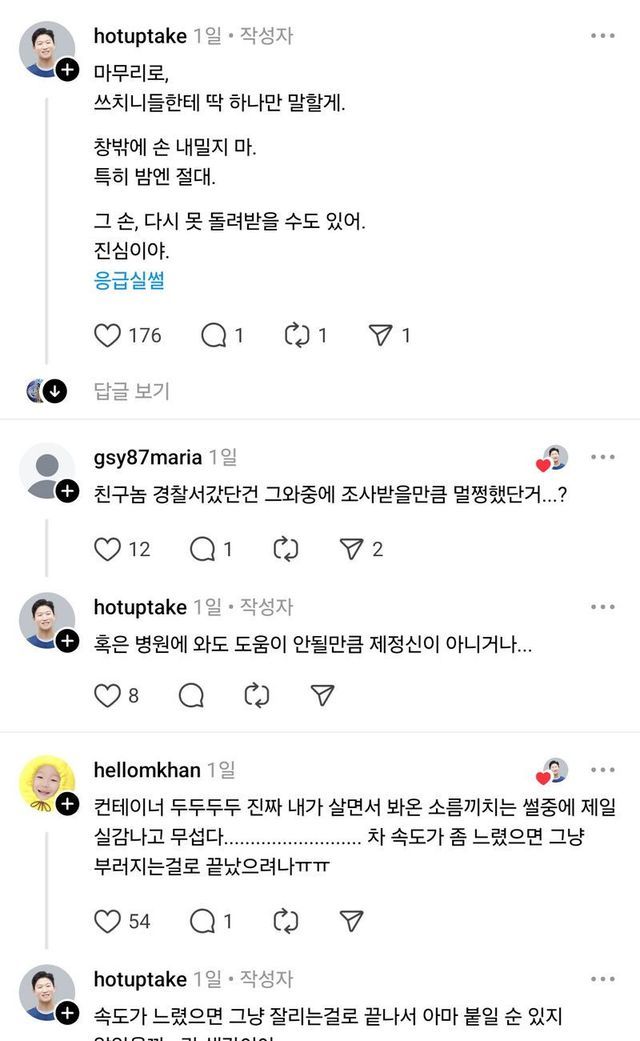
Task: Reply to gsy87maria's comment
Action: [202, 549]
